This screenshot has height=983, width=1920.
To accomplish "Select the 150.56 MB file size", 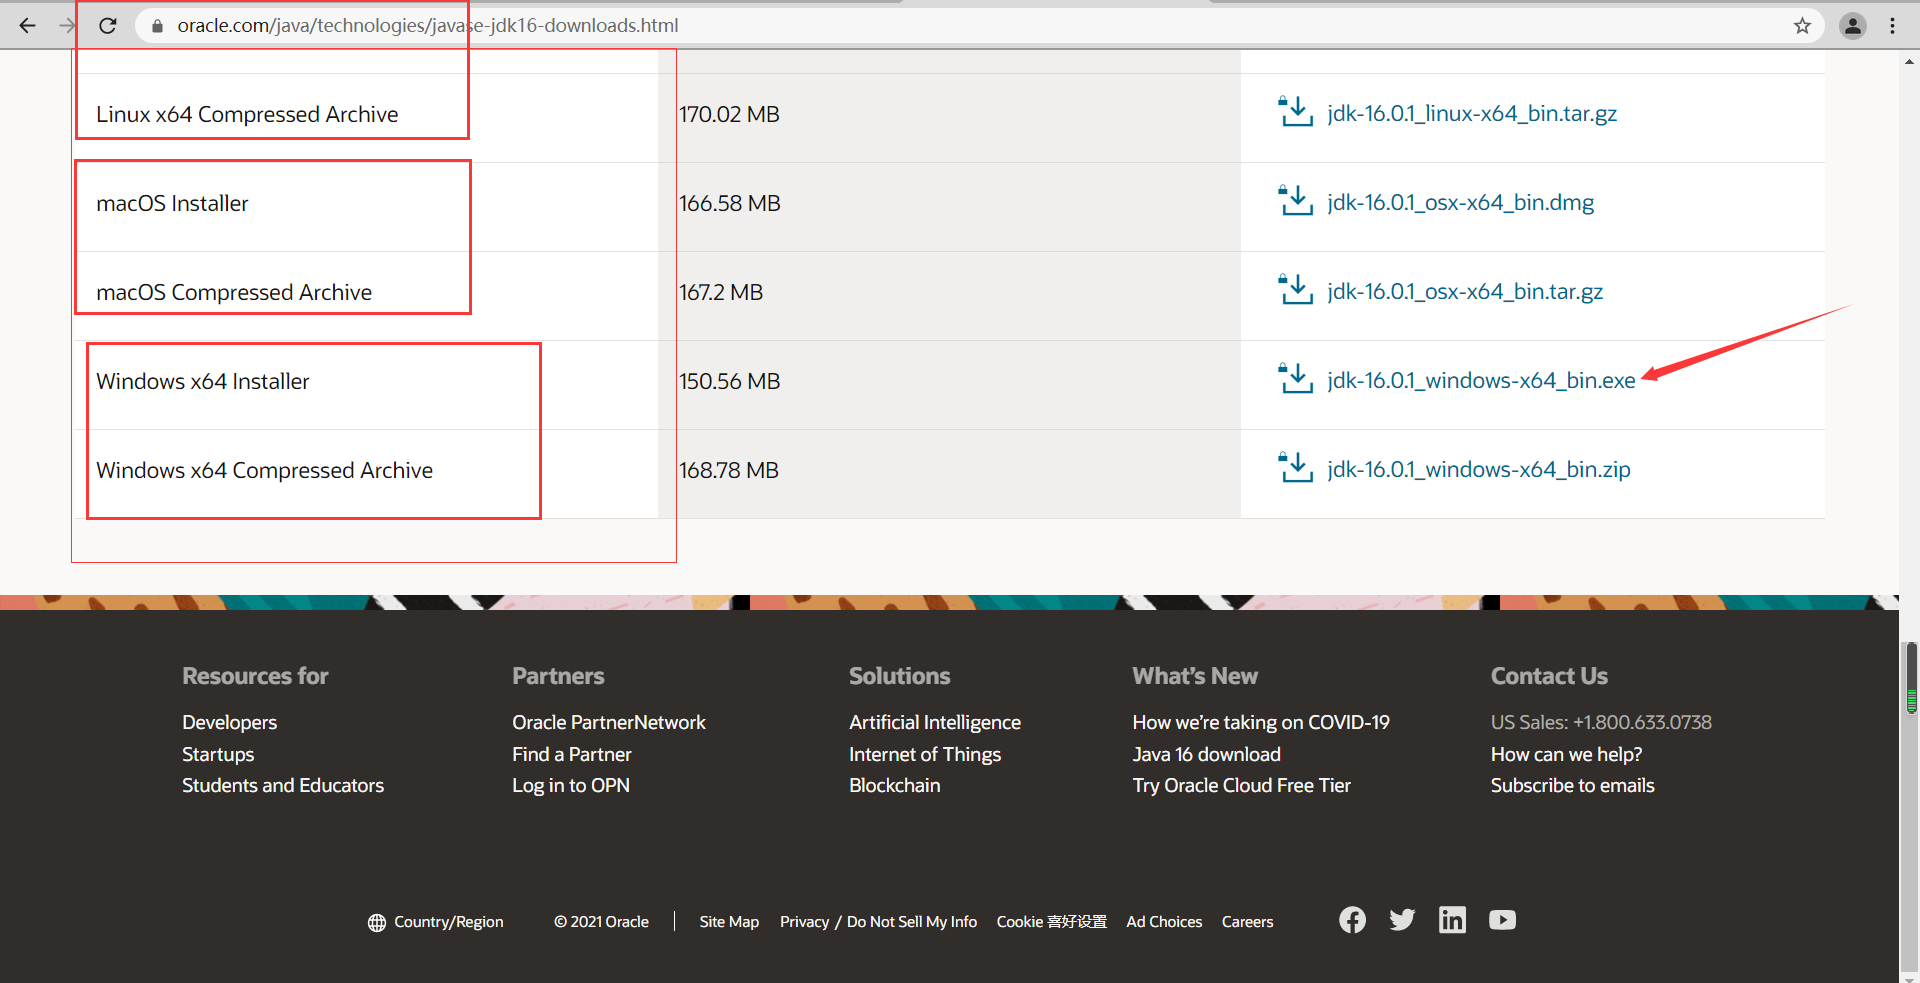I will point(729,381).
